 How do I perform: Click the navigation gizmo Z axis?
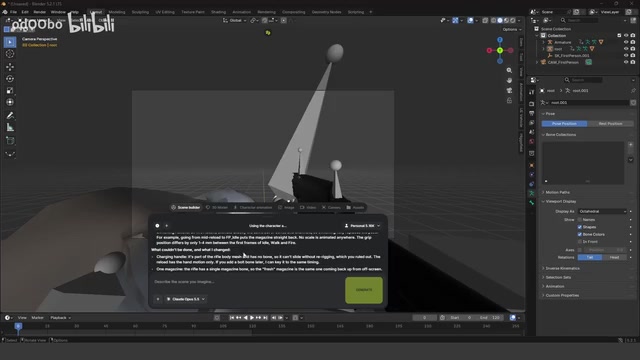(500, 40)
